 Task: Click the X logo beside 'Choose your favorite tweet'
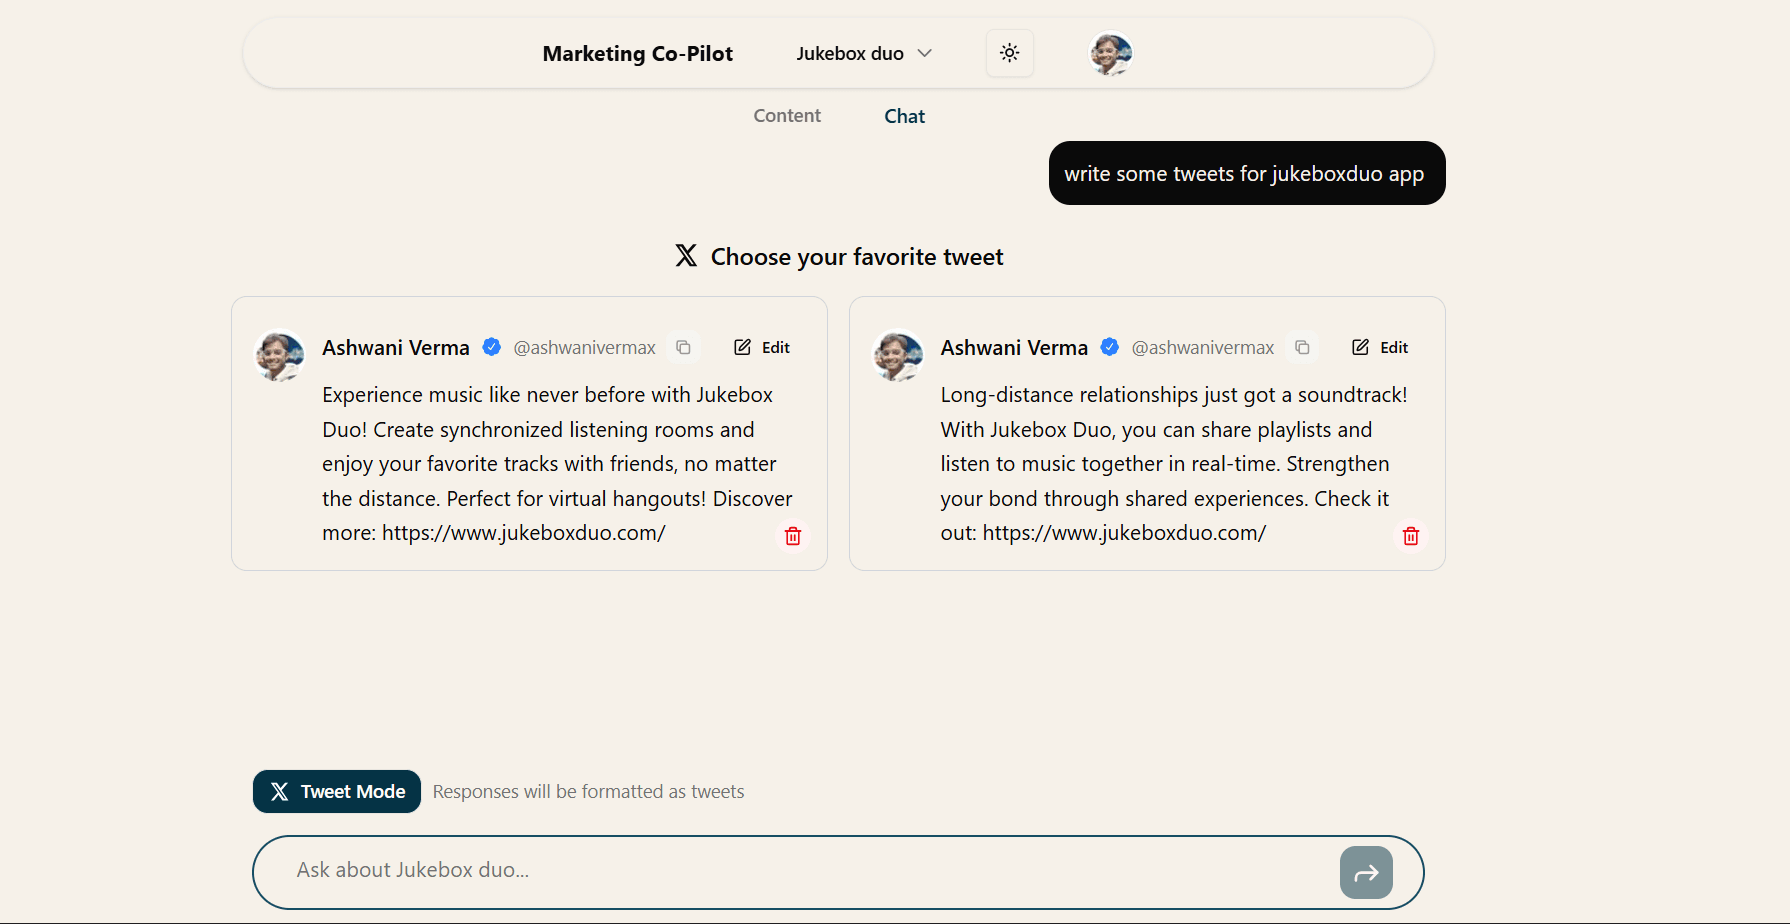[686, 256]
